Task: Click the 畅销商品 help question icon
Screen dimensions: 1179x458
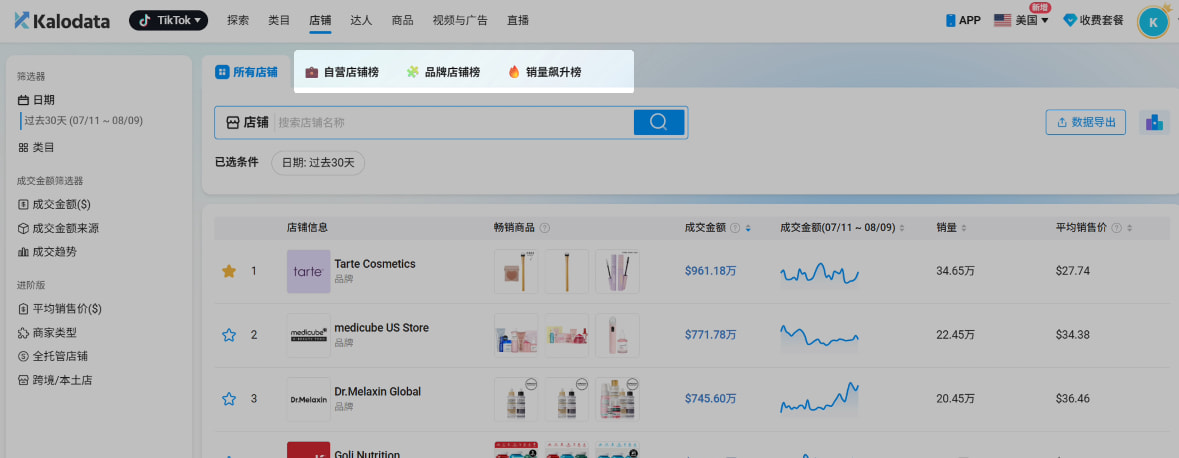Action: (545, 228)
